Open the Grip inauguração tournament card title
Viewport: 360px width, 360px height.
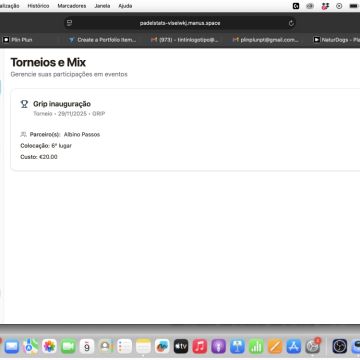[62, 104]
